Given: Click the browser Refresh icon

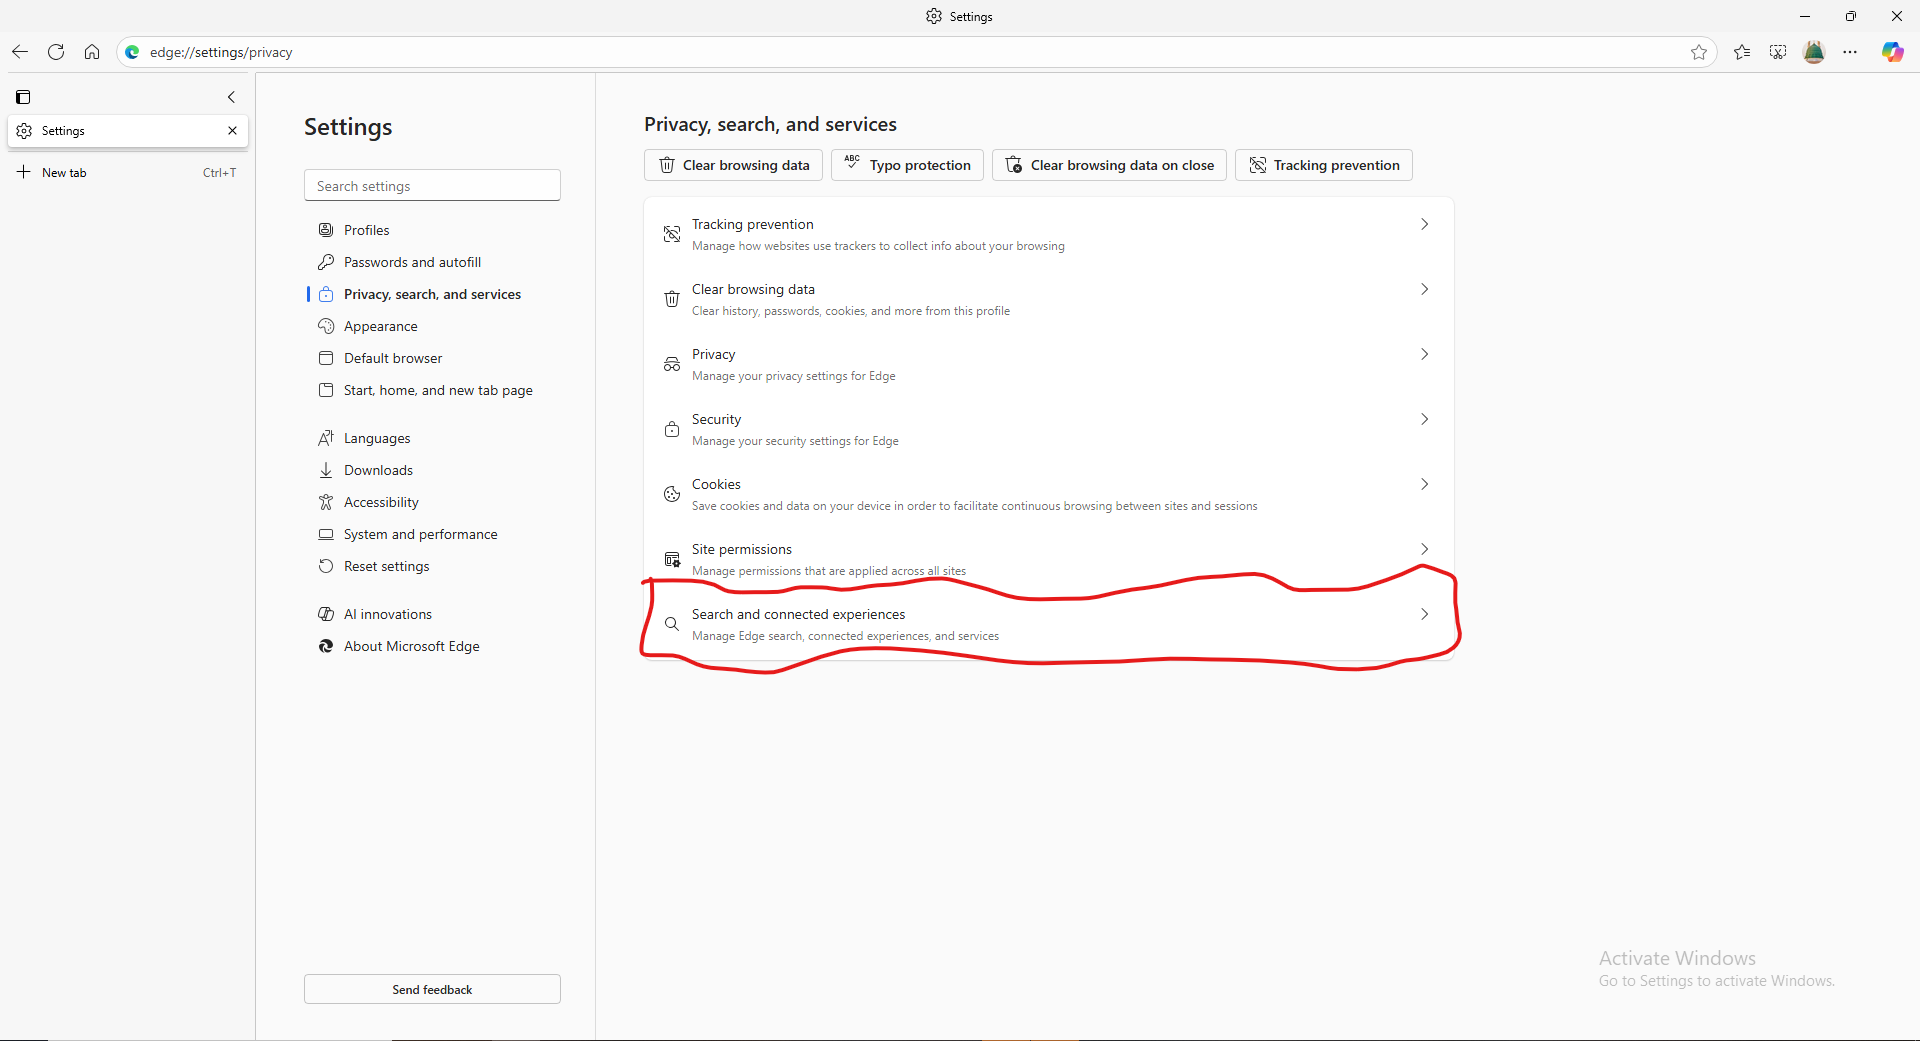Looking at the screenshot, I should click(56, 52).
